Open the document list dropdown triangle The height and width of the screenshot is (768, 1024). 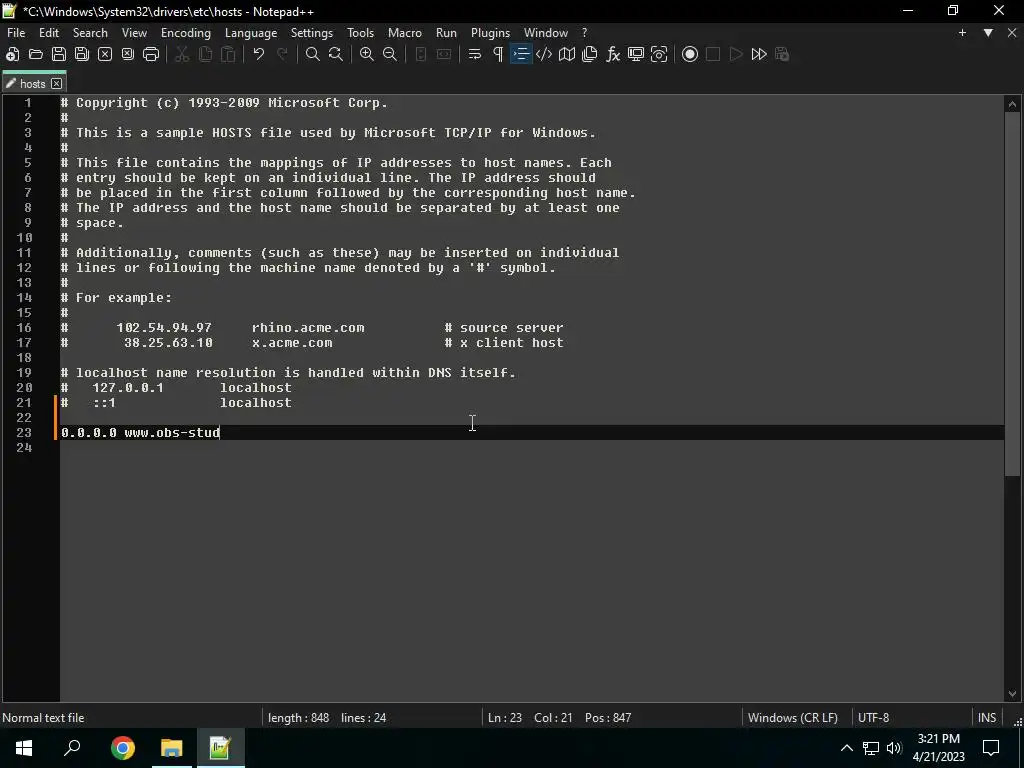pos(988,33)
